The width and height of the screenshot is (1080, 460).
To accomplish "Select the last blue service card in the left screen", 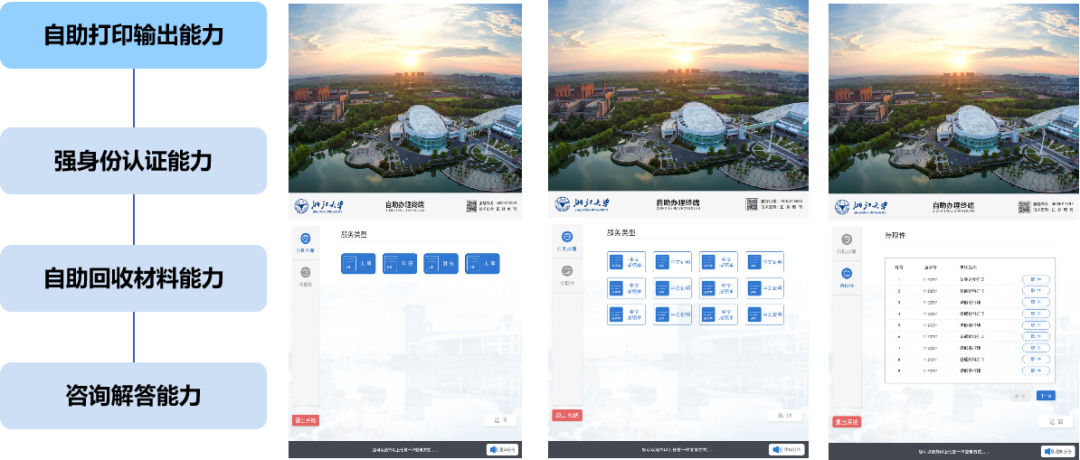I will pos(482,264).
